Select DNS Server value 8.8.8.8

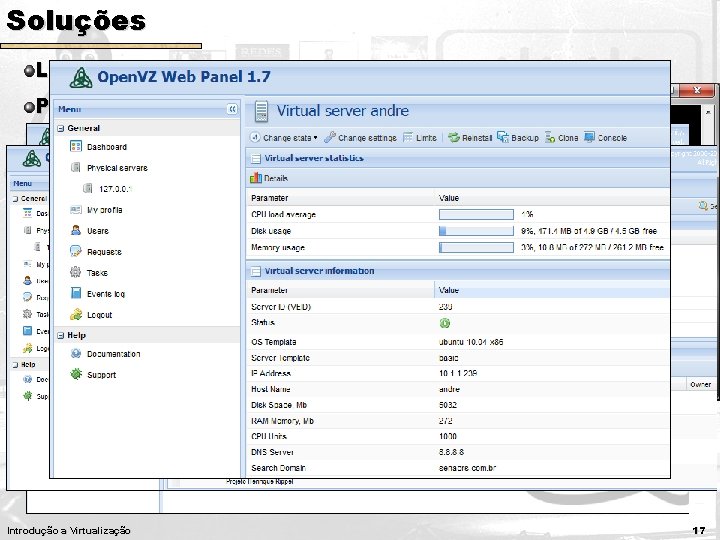(x=451, y=452)
